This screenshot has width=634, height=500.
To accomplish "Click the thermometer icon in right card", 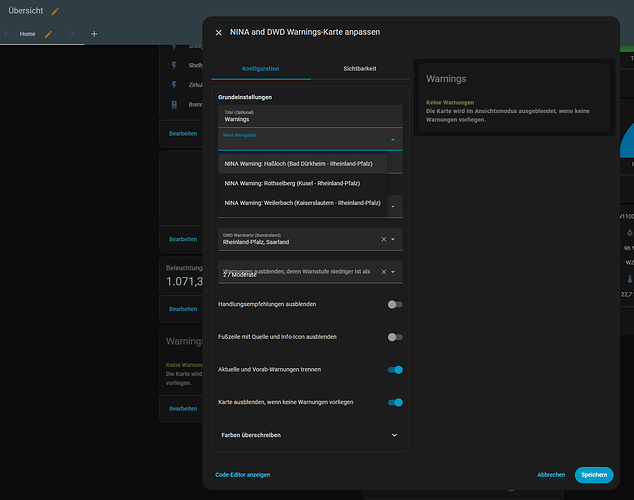I will [x=630, y=279].
